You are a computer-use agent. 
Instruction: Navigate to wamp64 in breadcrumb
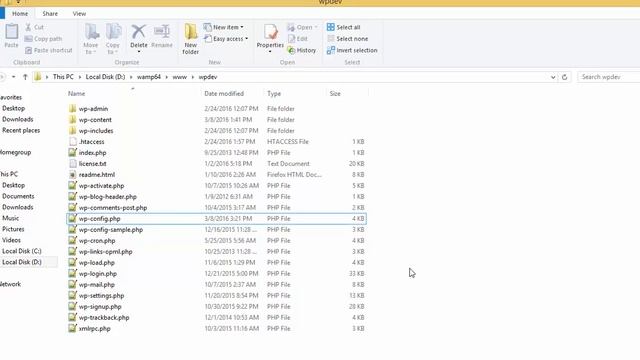pyautogui.click(x=149, y=77)
